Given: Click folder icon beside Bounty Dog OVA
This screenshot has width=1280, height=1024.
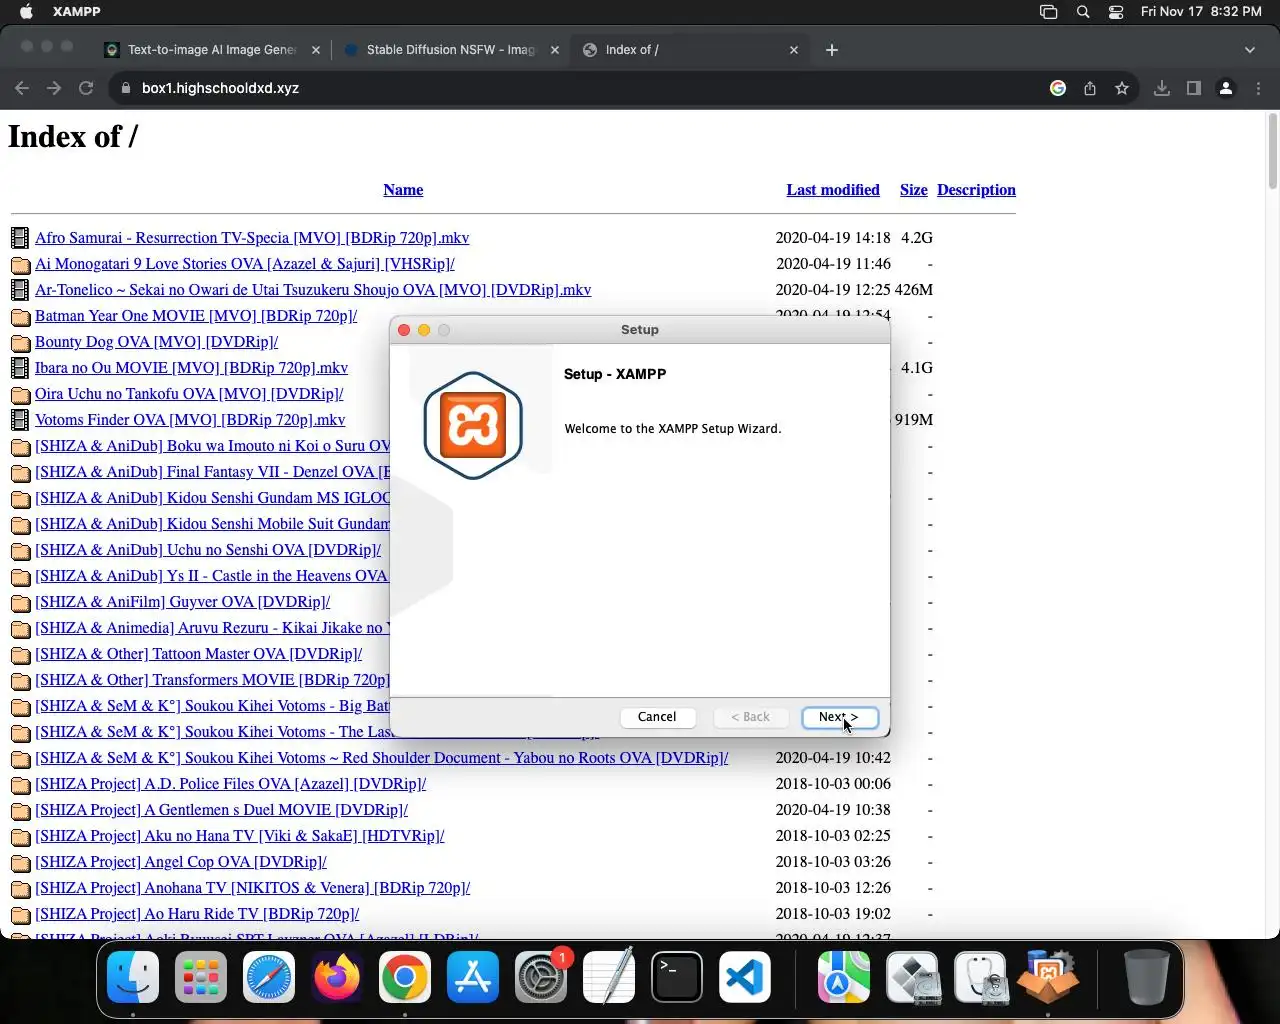Looking at the screenshot, I should coord(20,343).
